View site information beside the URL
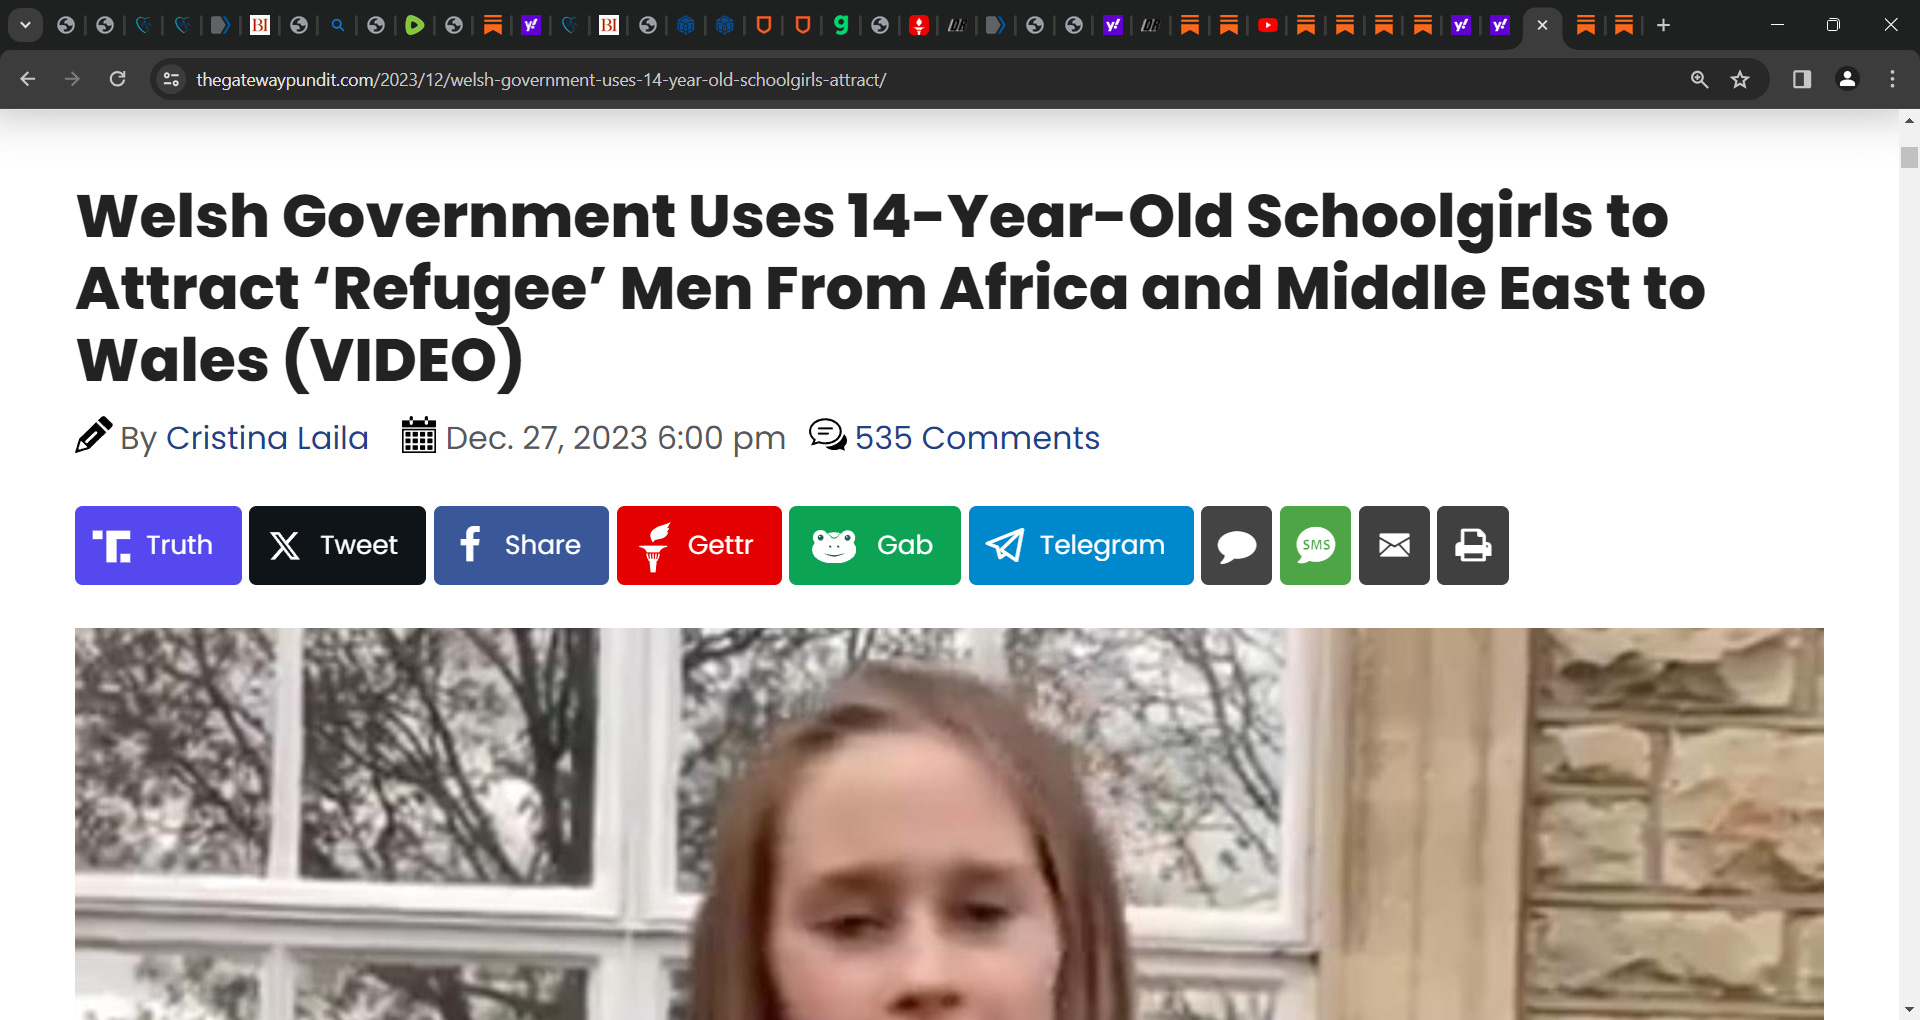Viewport: 1920px width, 1020px height. click(x=172, y=79)
